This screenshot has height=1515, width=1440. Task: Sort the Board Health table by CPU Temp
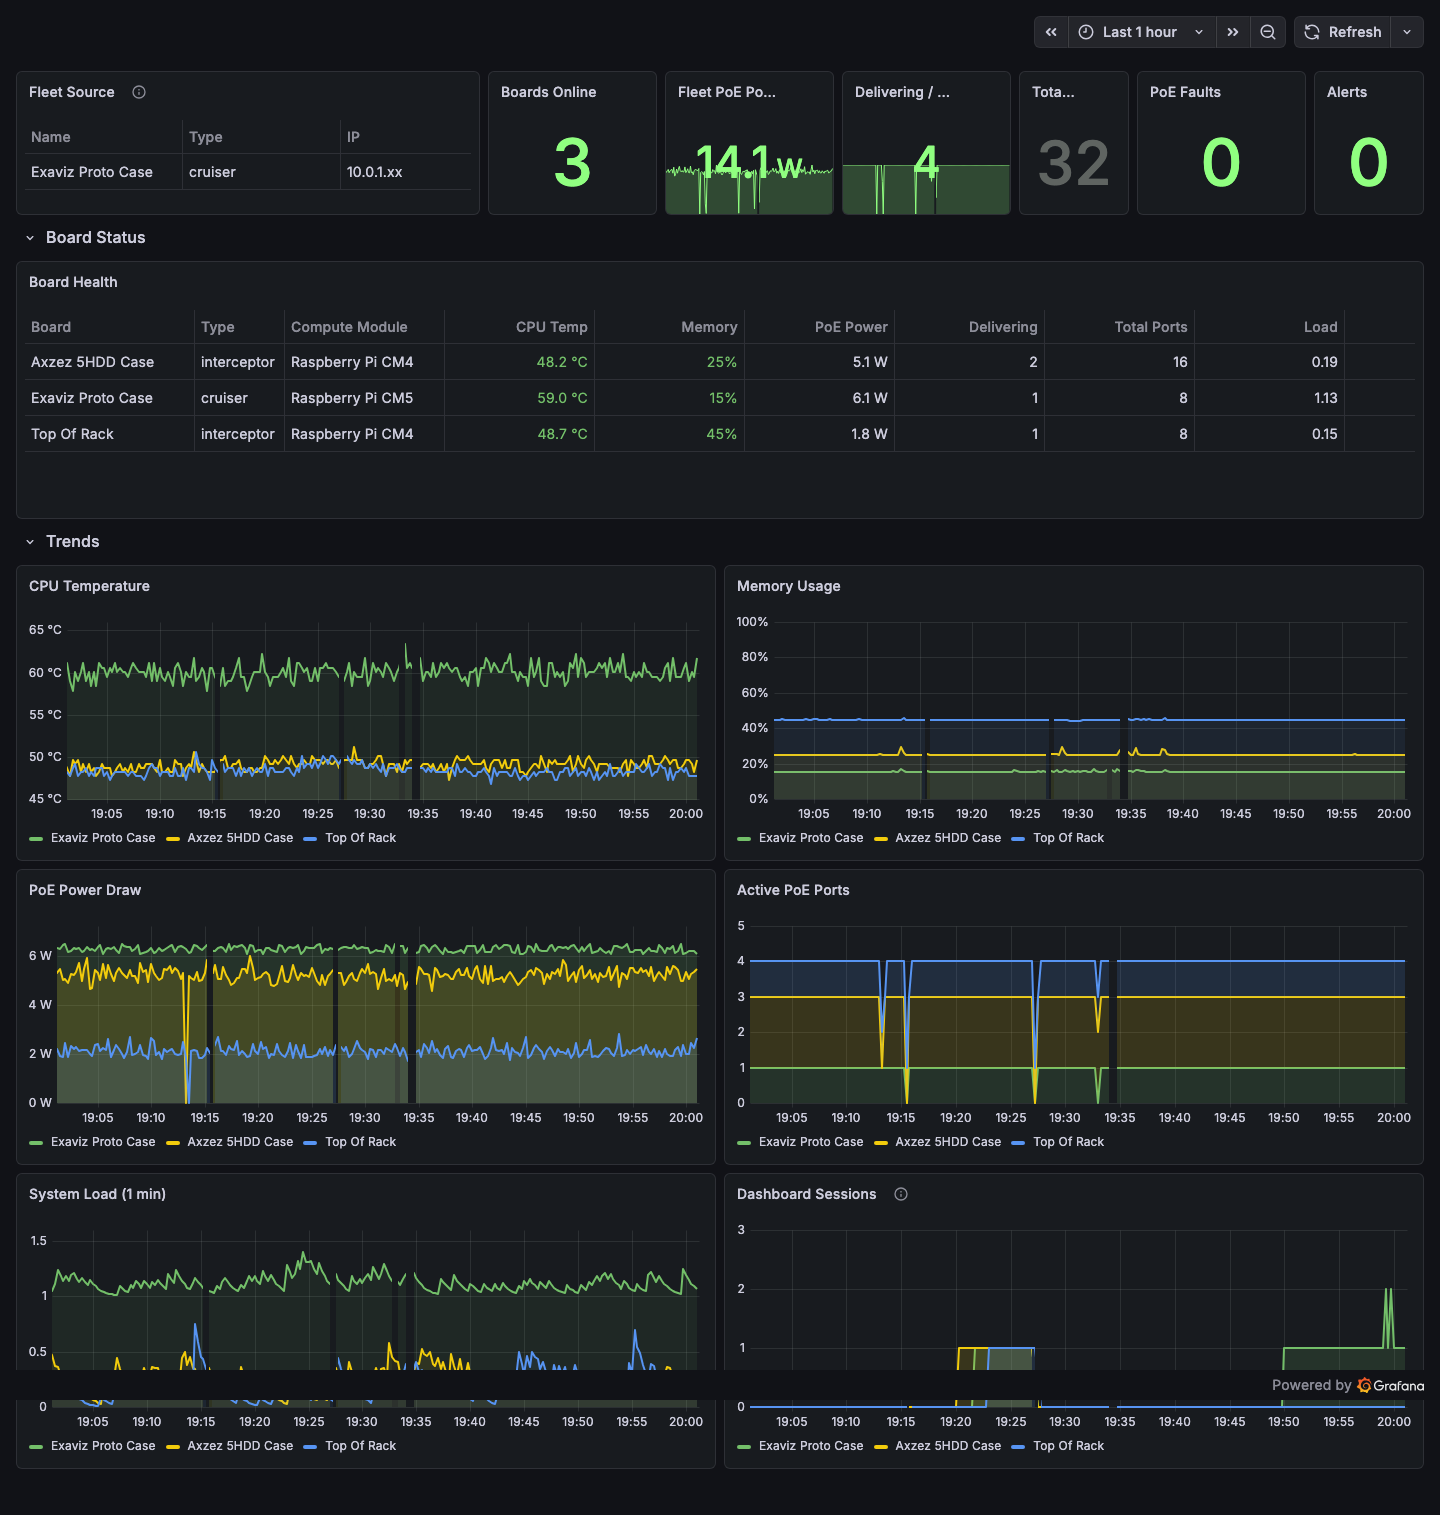pos(551,326)
